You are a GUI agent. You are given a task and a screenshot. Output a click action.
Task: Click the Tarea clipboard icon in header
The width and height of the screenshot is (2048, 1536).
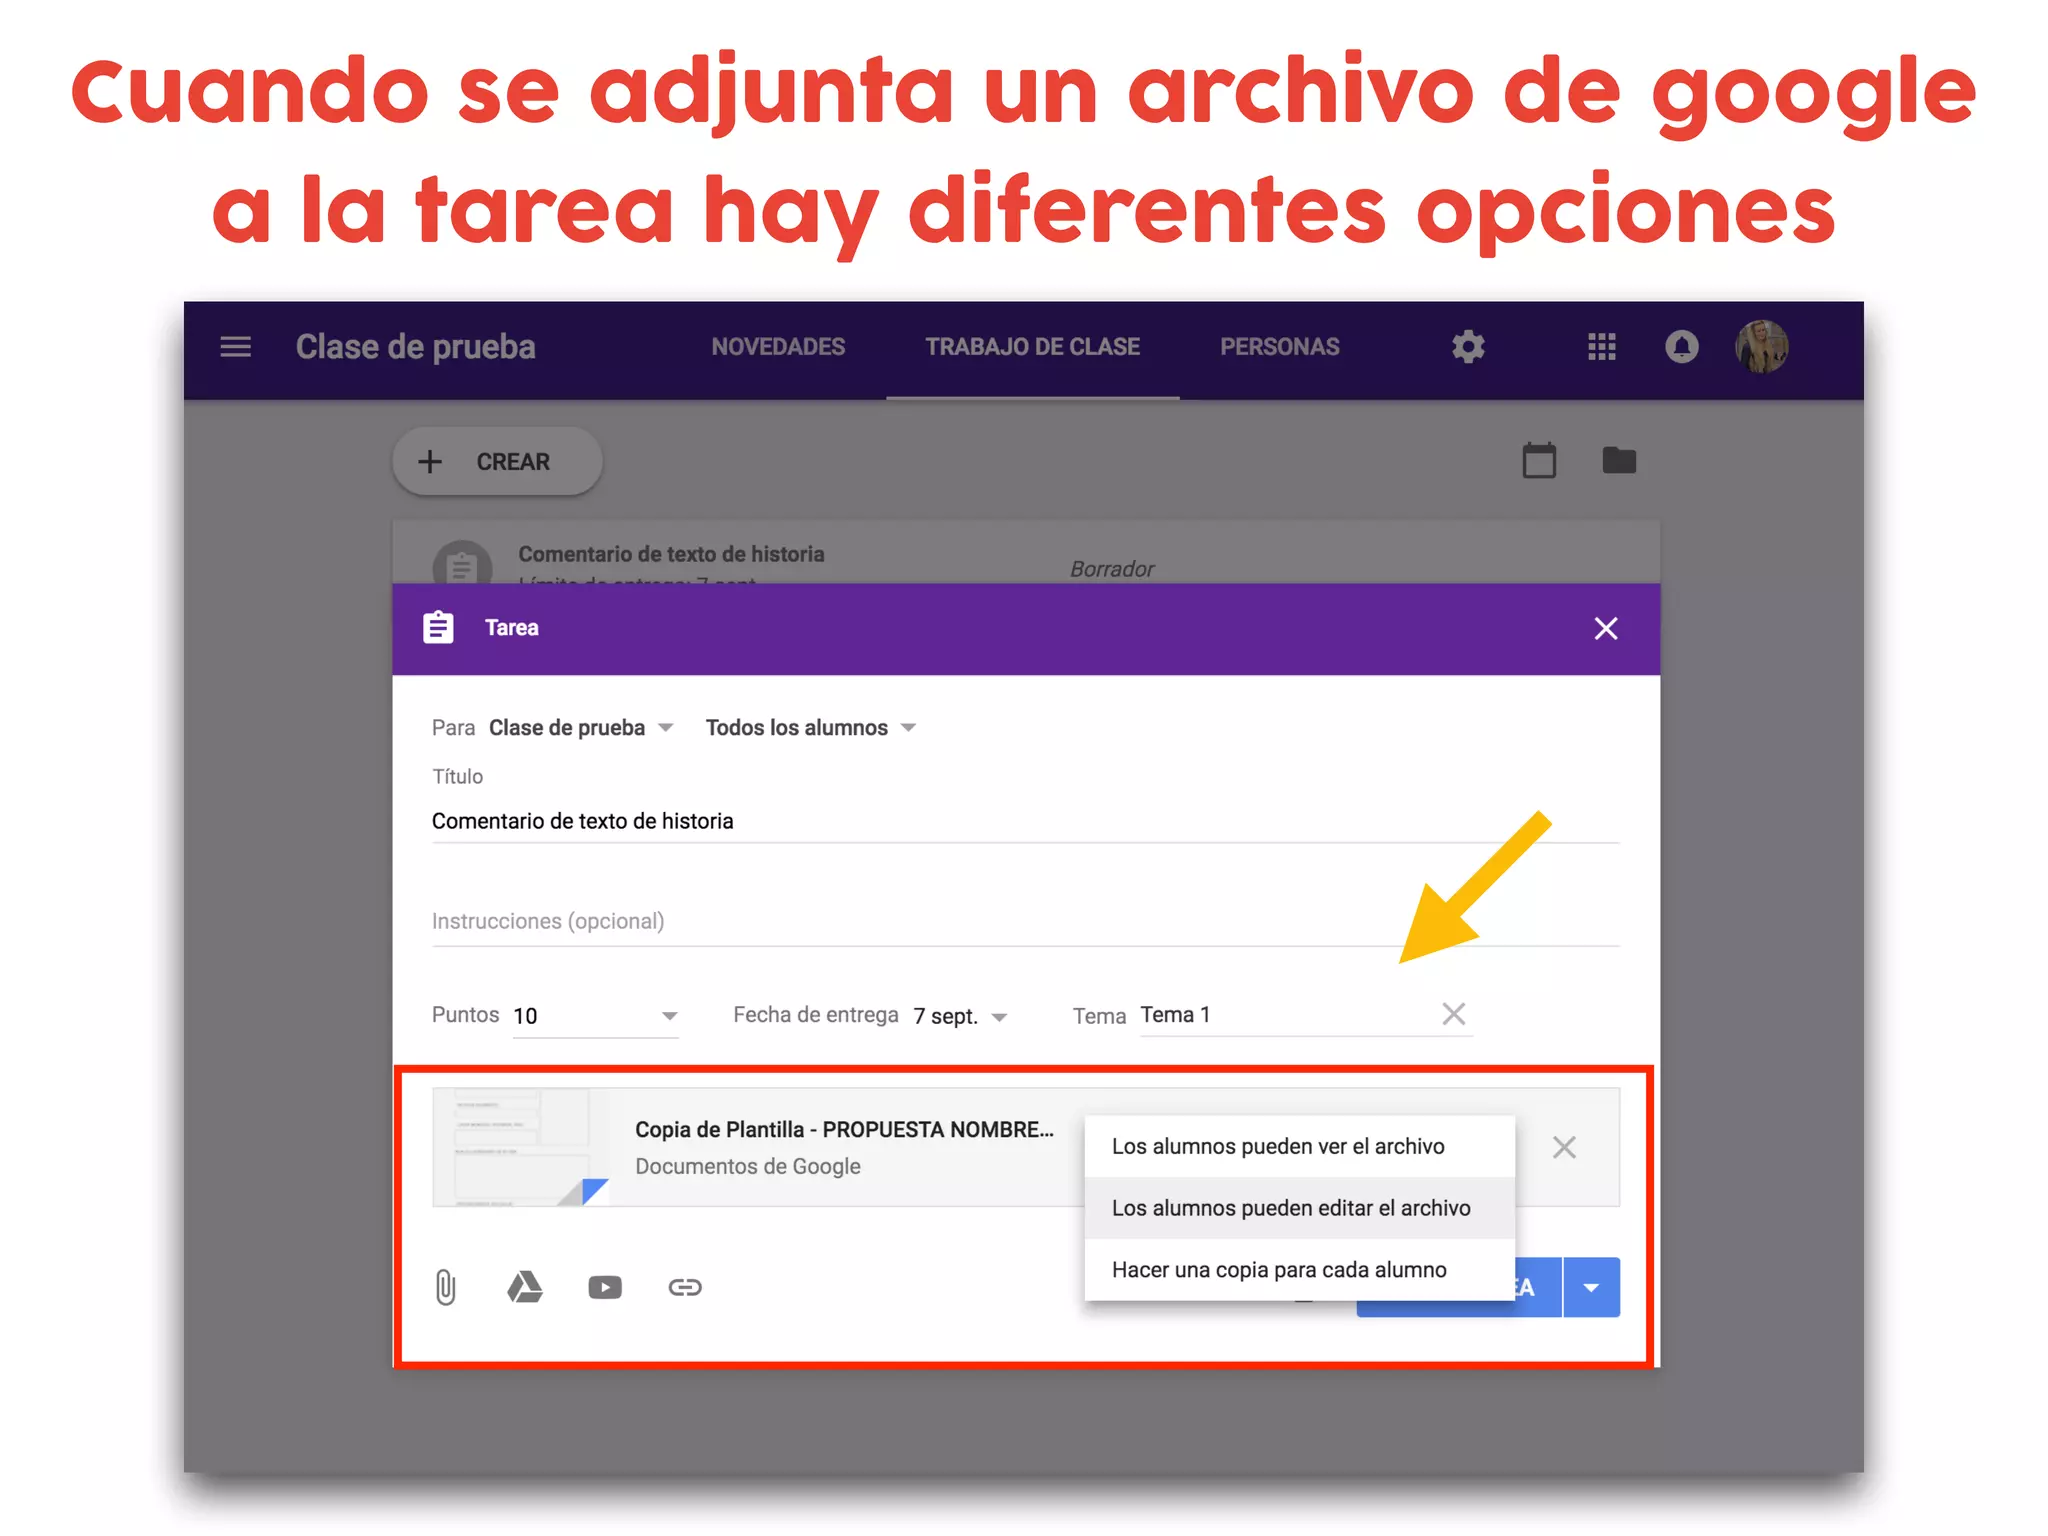pyautogui.click(x=438, y=628)
